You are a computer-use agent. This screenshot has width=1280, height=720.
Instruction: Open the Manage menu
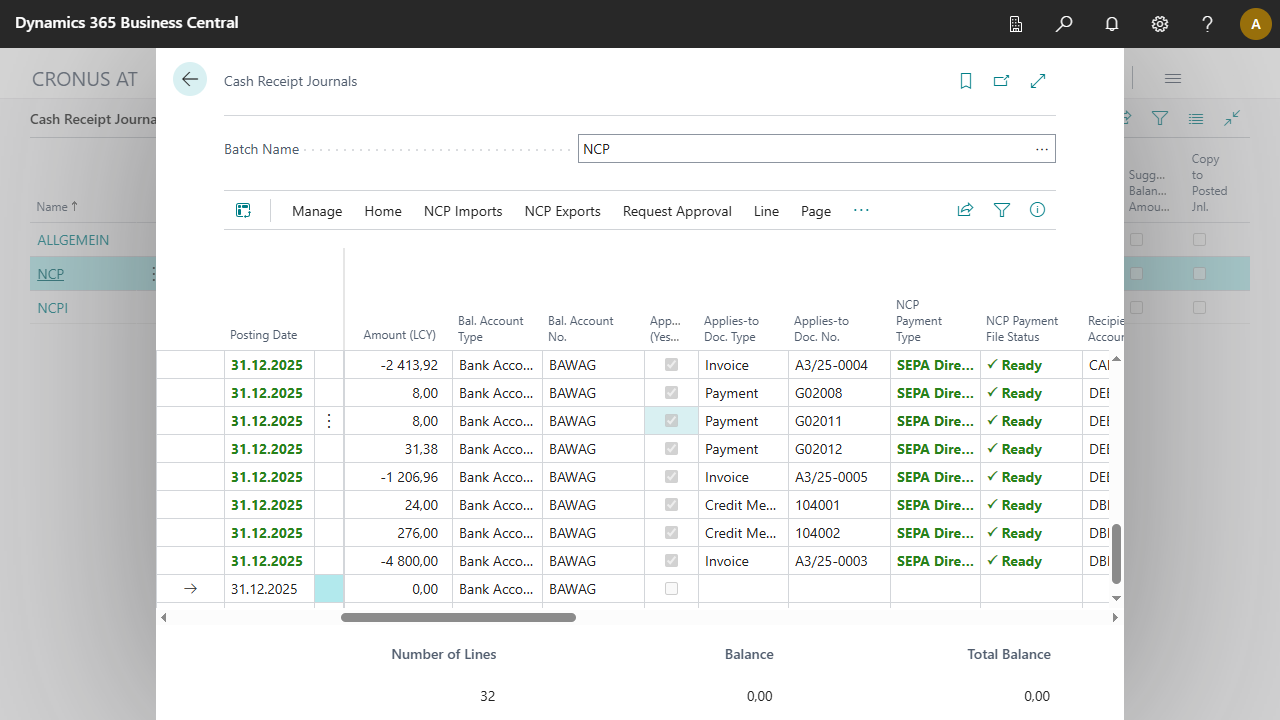(317, 211)
